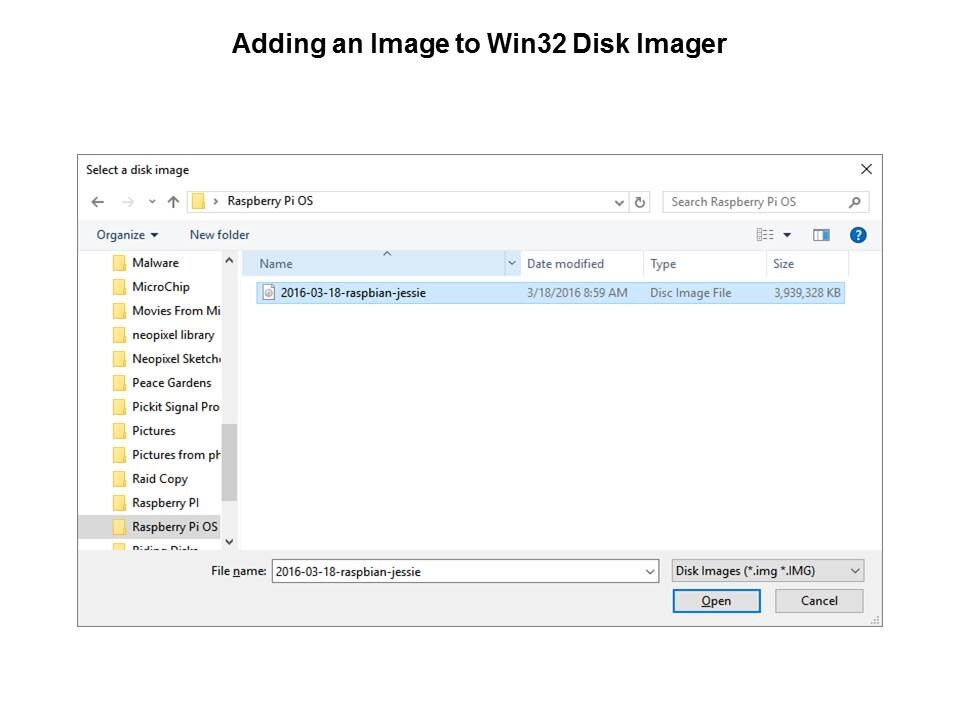Toggle the preview pane icon
The image size is (960, 720).
click(x=821, y=235)
